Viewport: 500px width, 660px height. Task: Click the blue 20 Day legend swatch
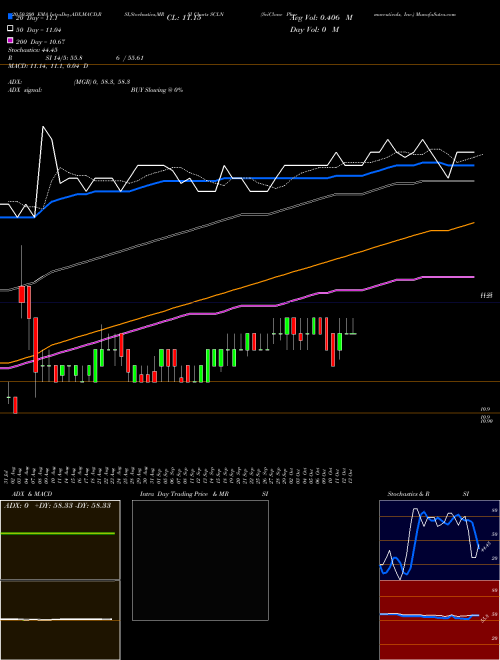[x=11, y=17]
